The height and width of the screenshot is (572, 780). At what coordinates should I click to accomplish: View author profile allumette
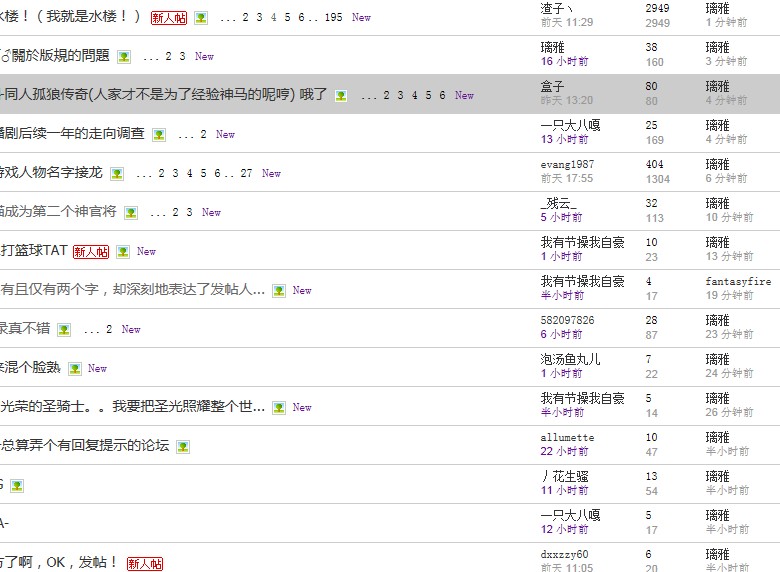click(567, 437)
